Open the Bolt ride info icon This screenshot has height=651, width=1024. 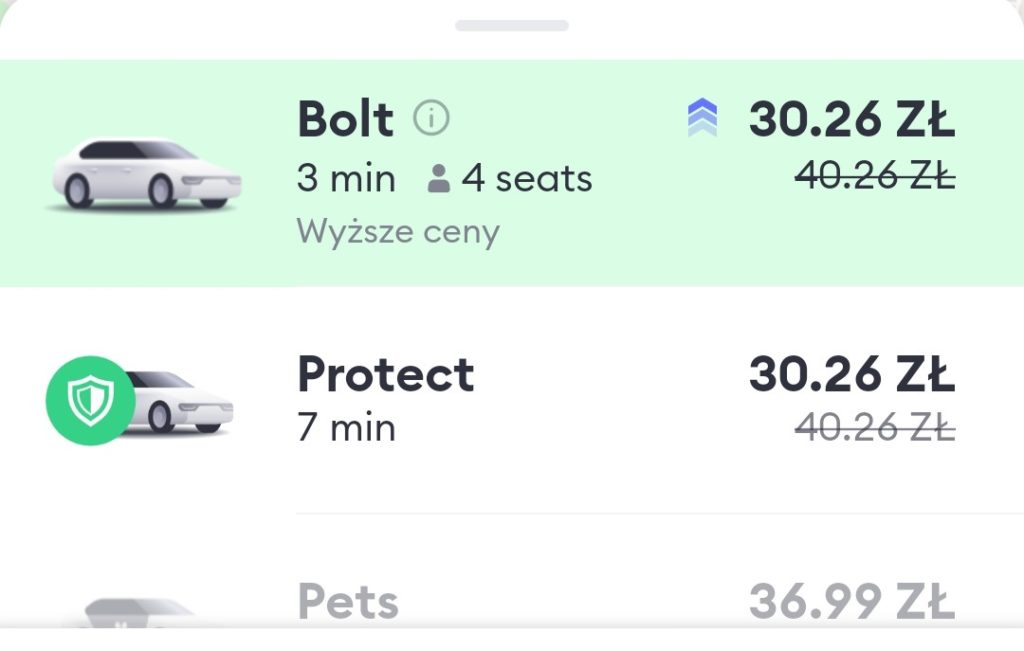431,118
